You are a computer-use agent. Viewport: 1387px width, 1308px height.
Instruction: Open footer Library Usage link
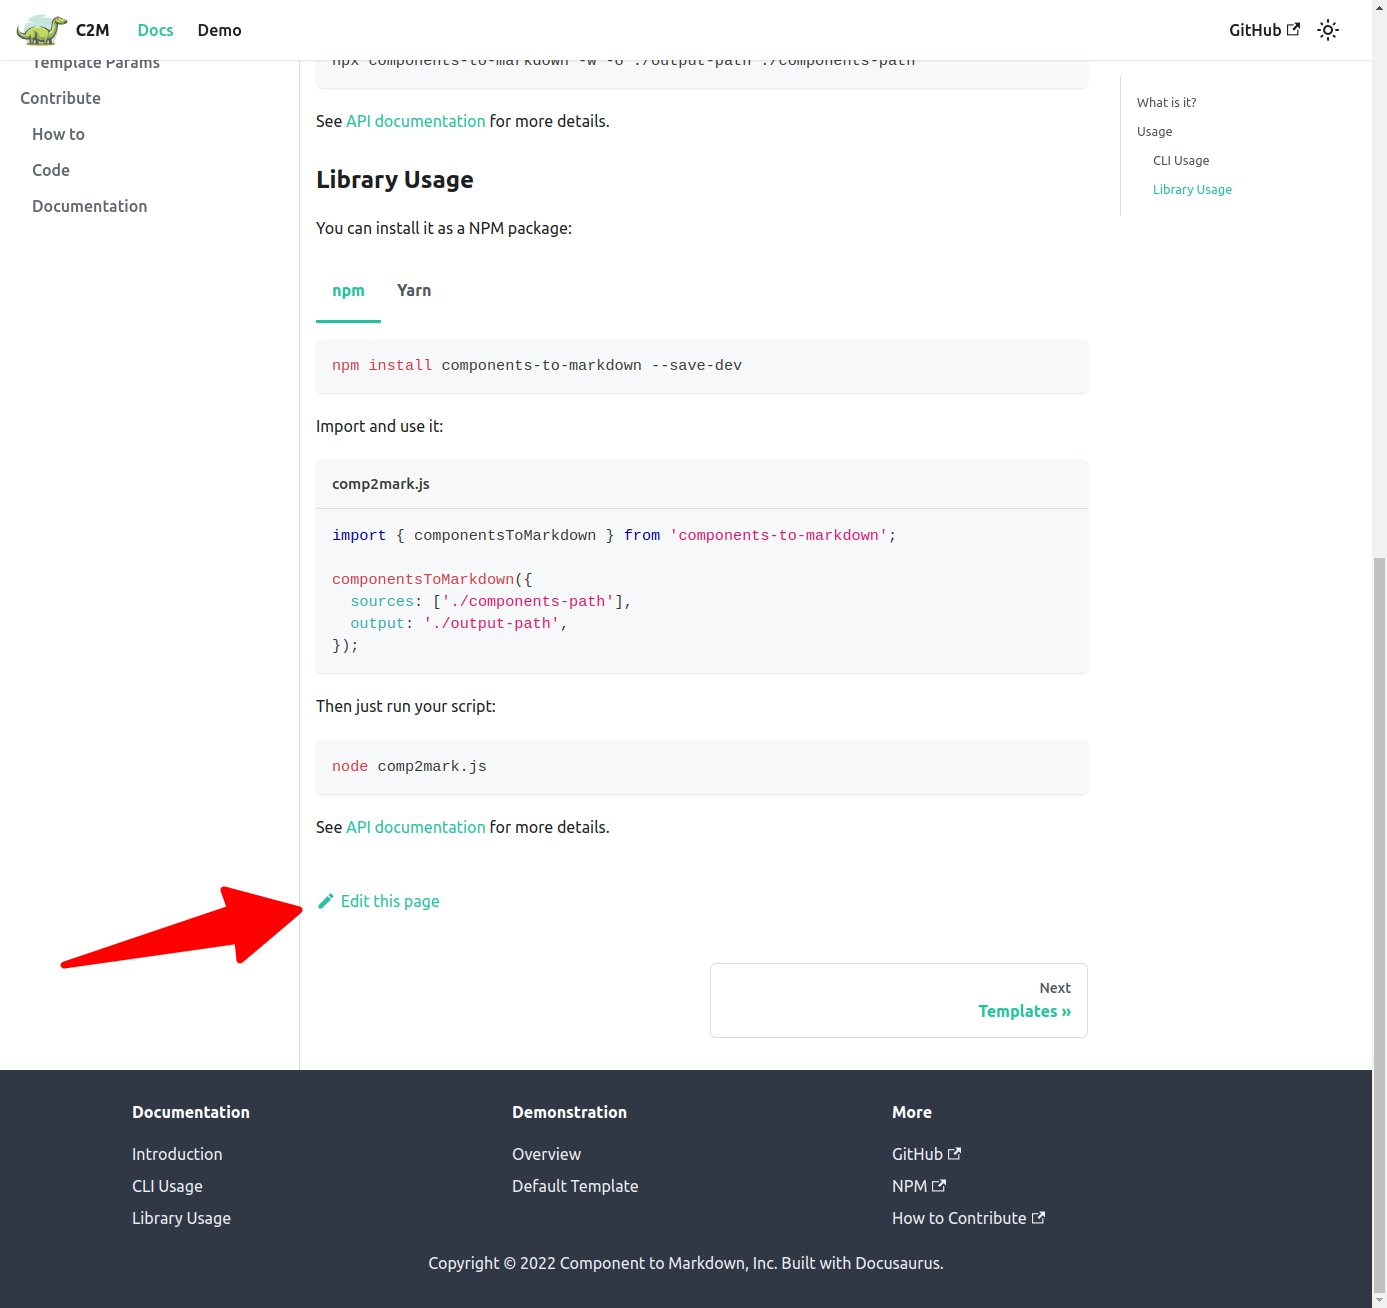[181, 1218]
